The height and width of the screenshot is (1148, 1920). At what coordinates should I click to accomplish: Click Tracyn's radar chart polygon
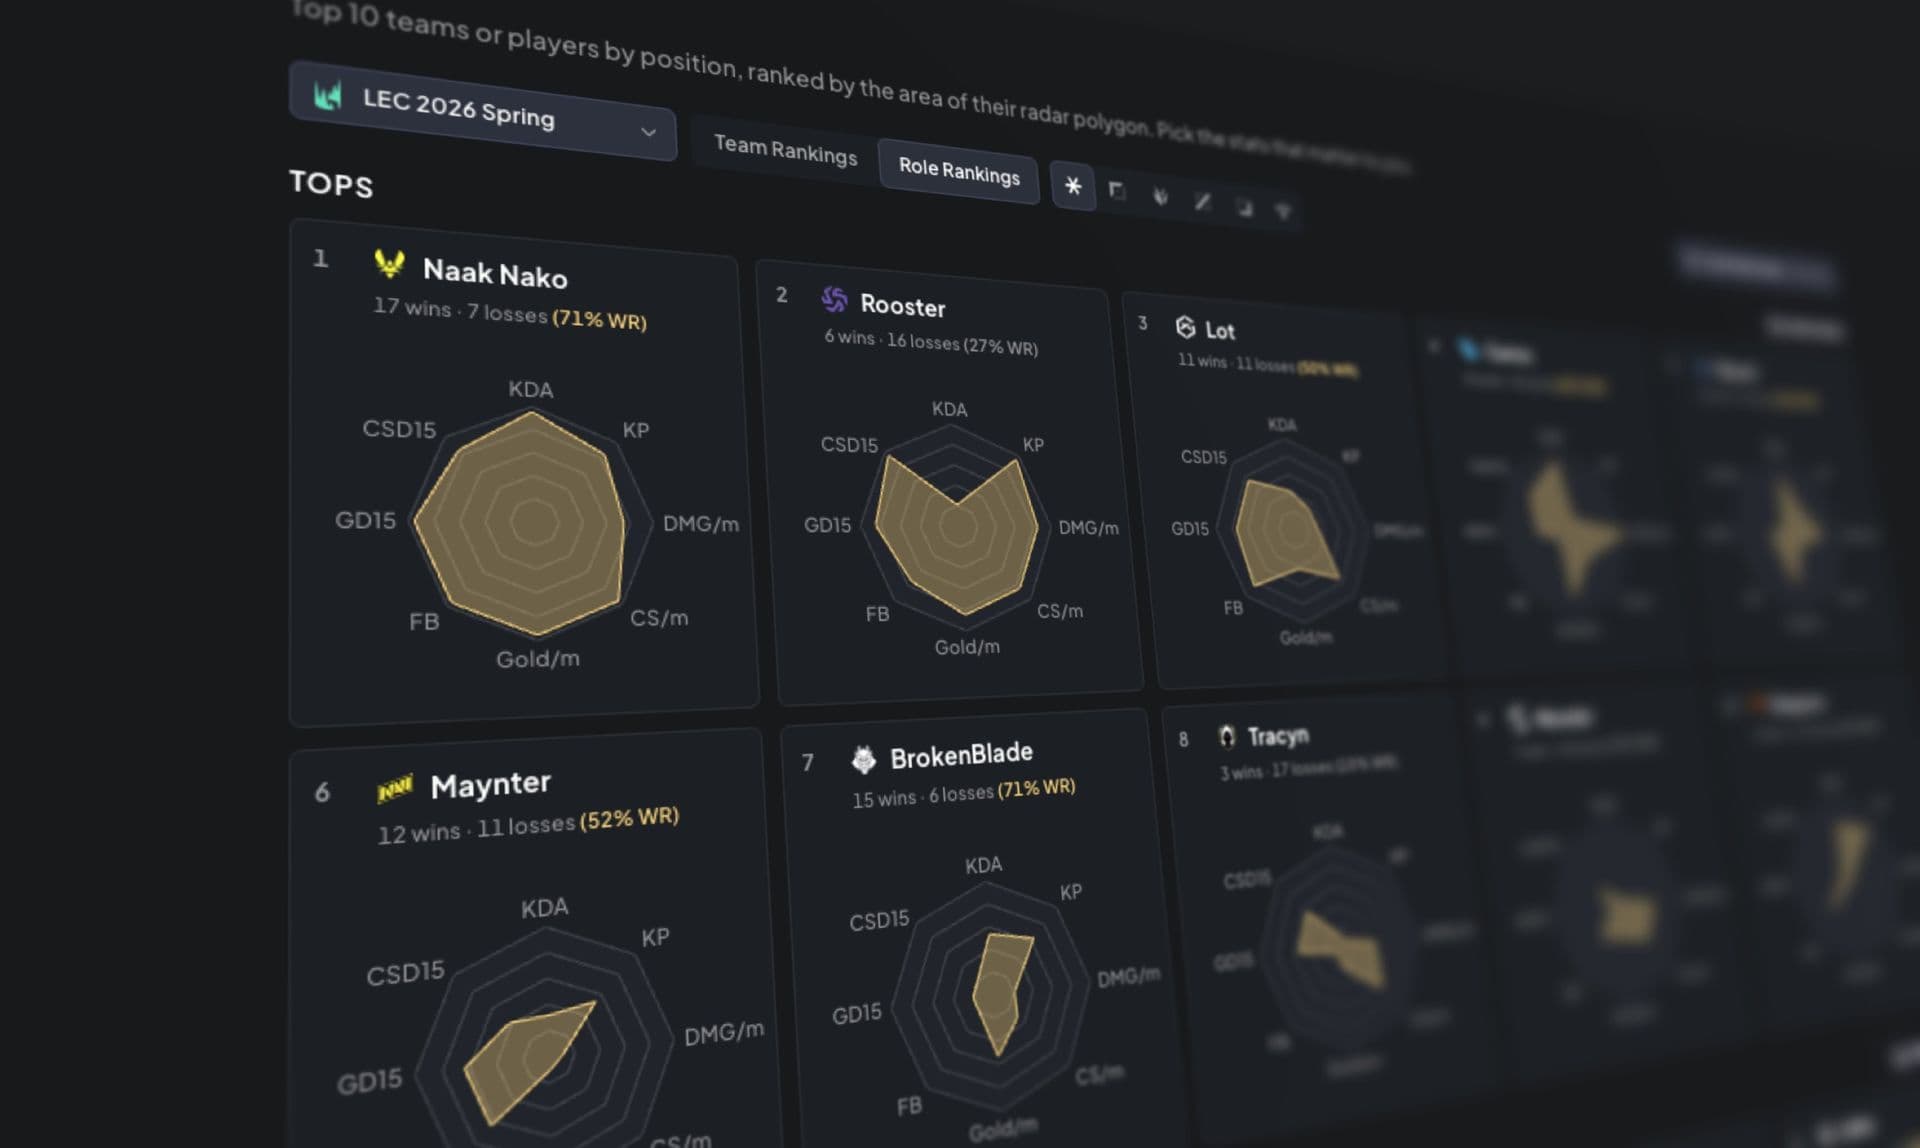[x=1340, y=948]
